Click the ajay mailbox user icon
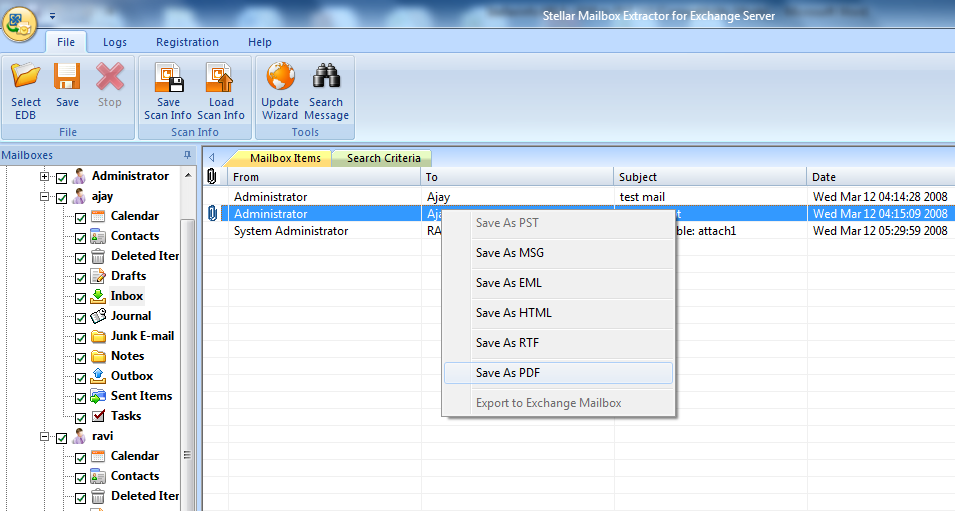The height and width of the screenshot is (511, 955). pyautogui.click(x=79, y=196)
